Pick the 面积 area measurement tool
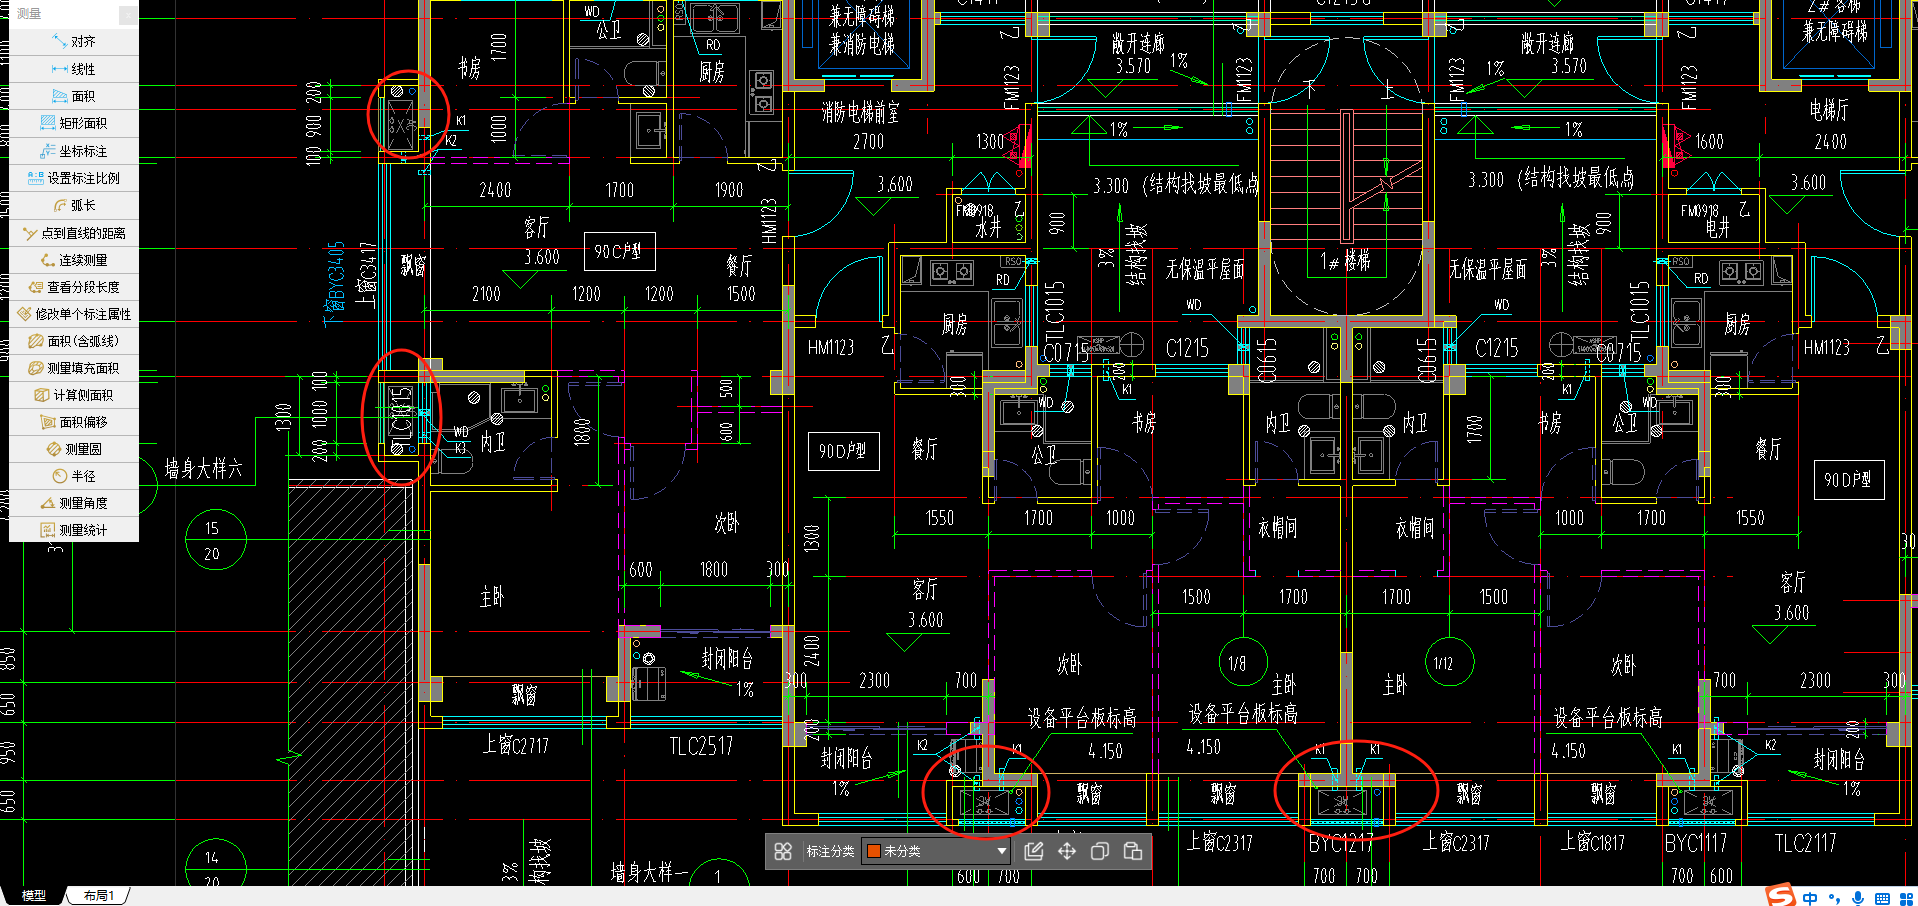This screenshot has height=906, width=1918. tap(74, 96)
